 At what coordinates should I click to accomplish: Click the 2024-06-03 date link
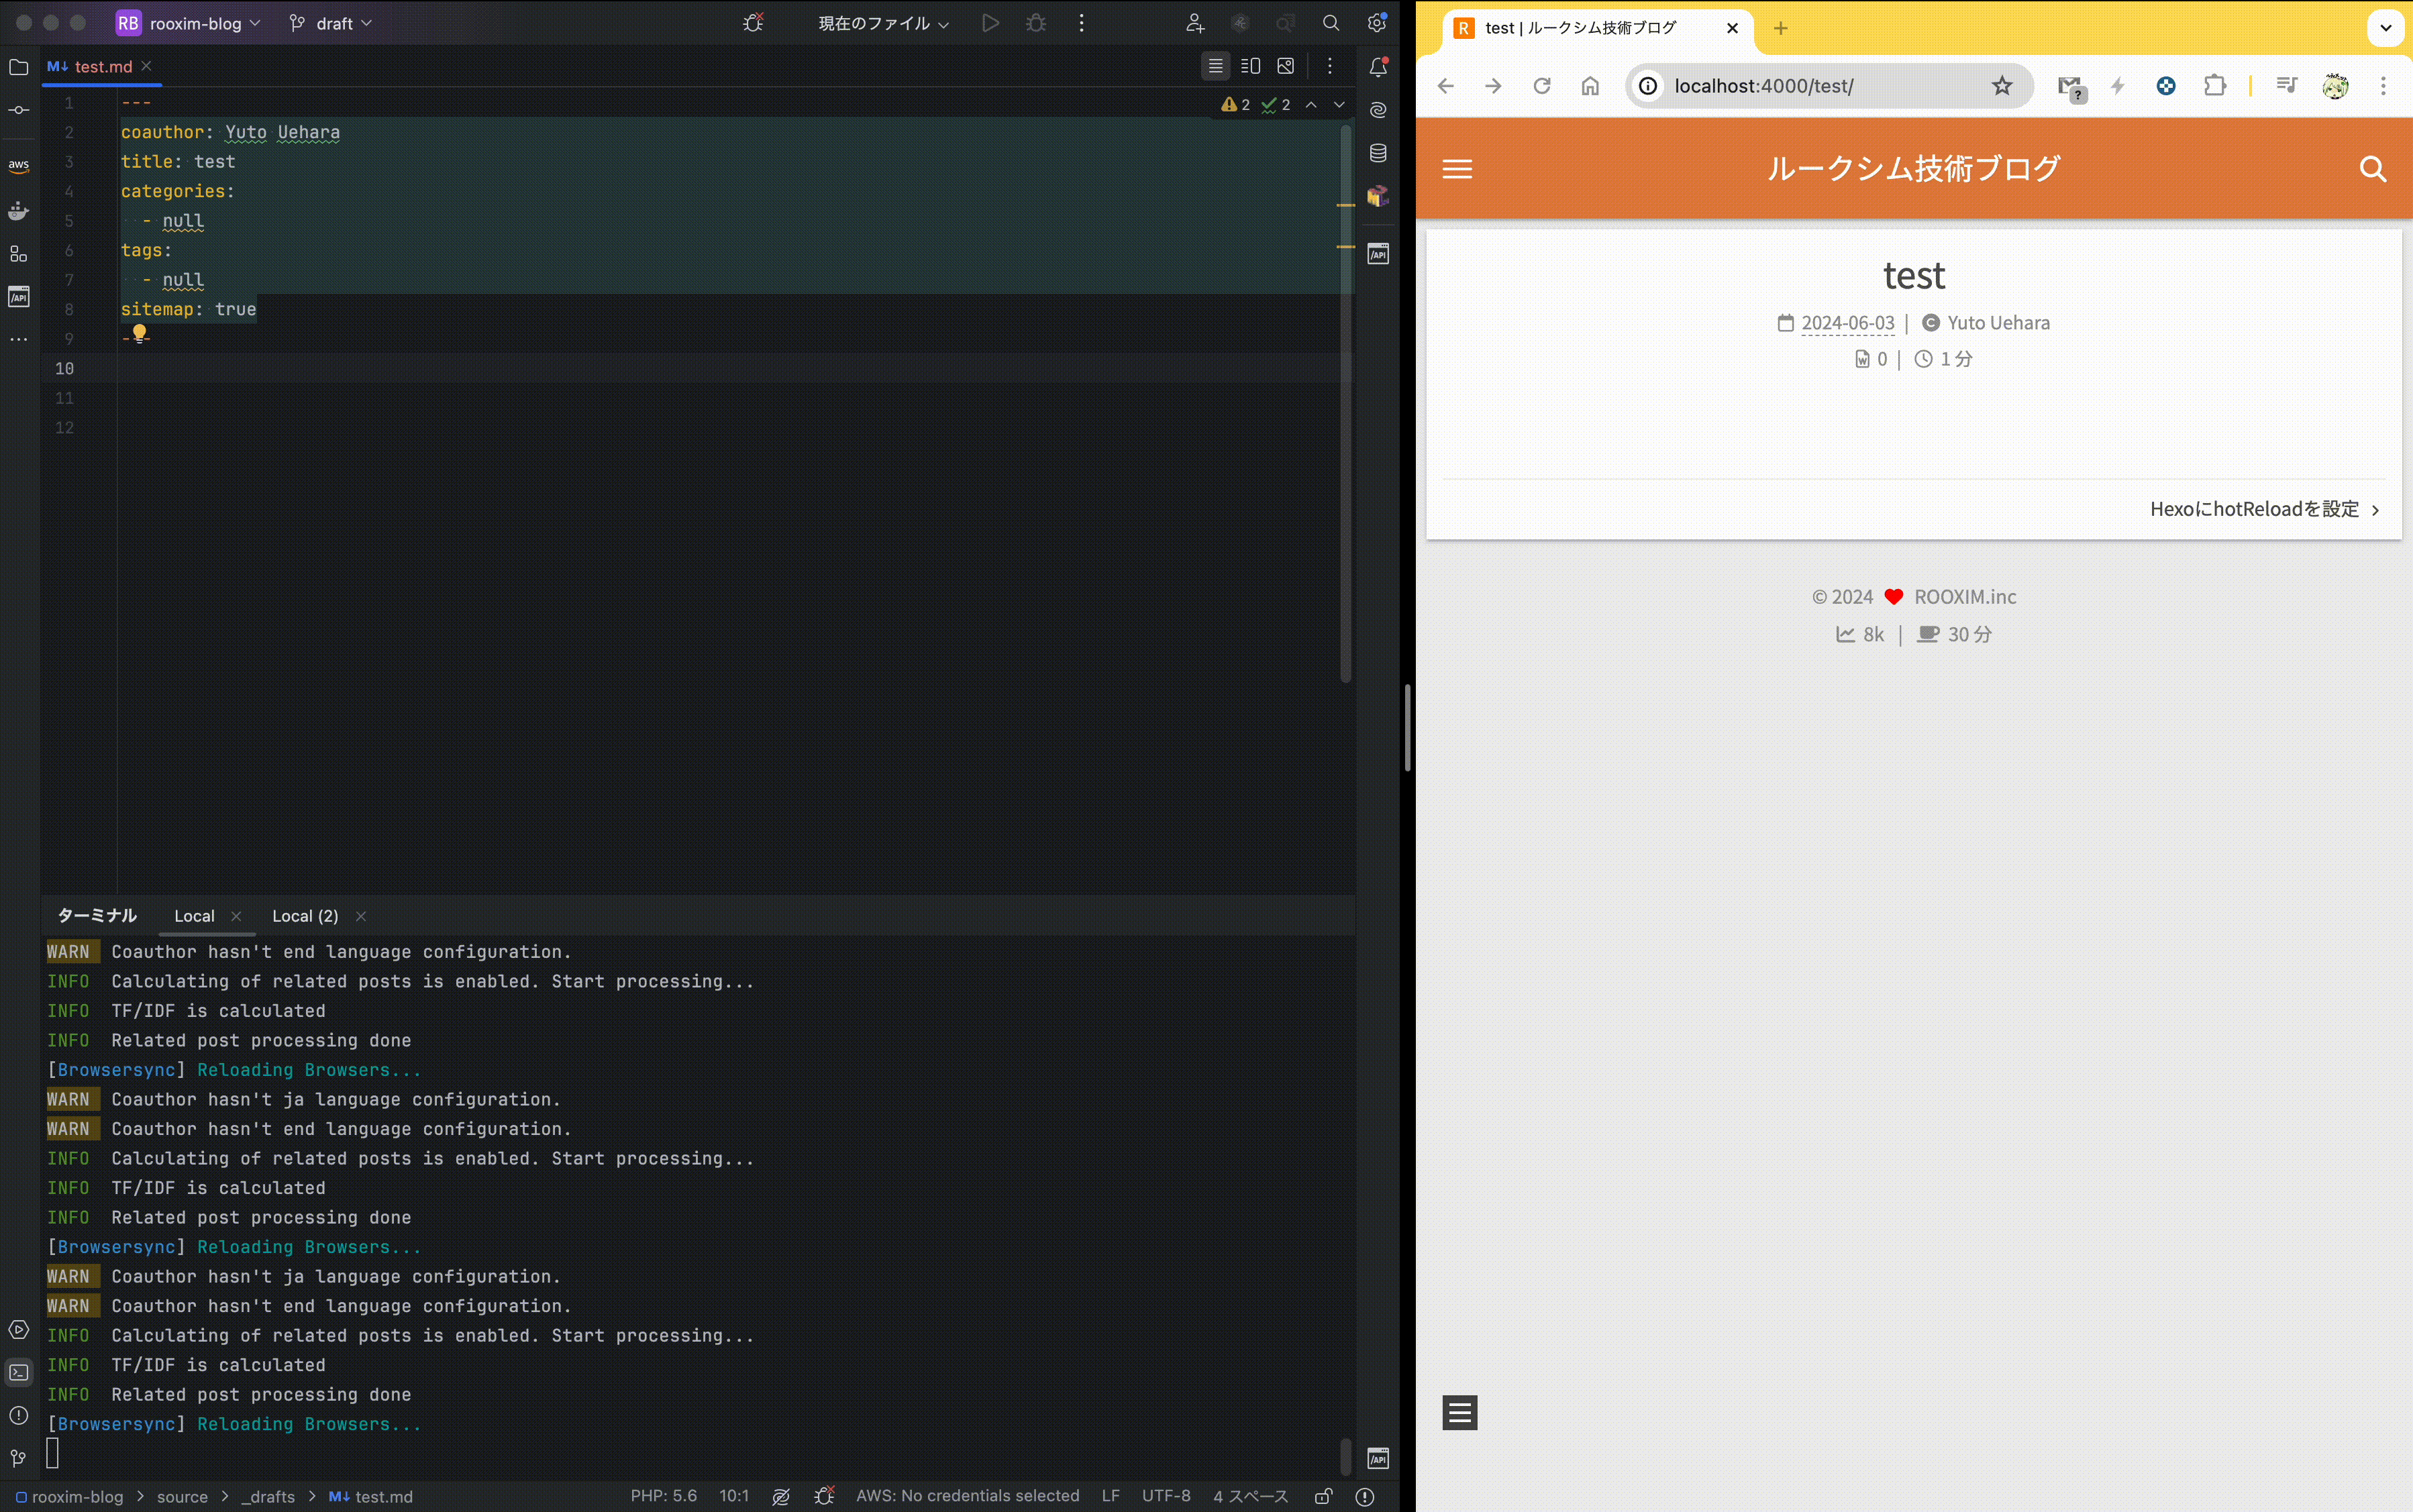click(x=1847, y=323)
